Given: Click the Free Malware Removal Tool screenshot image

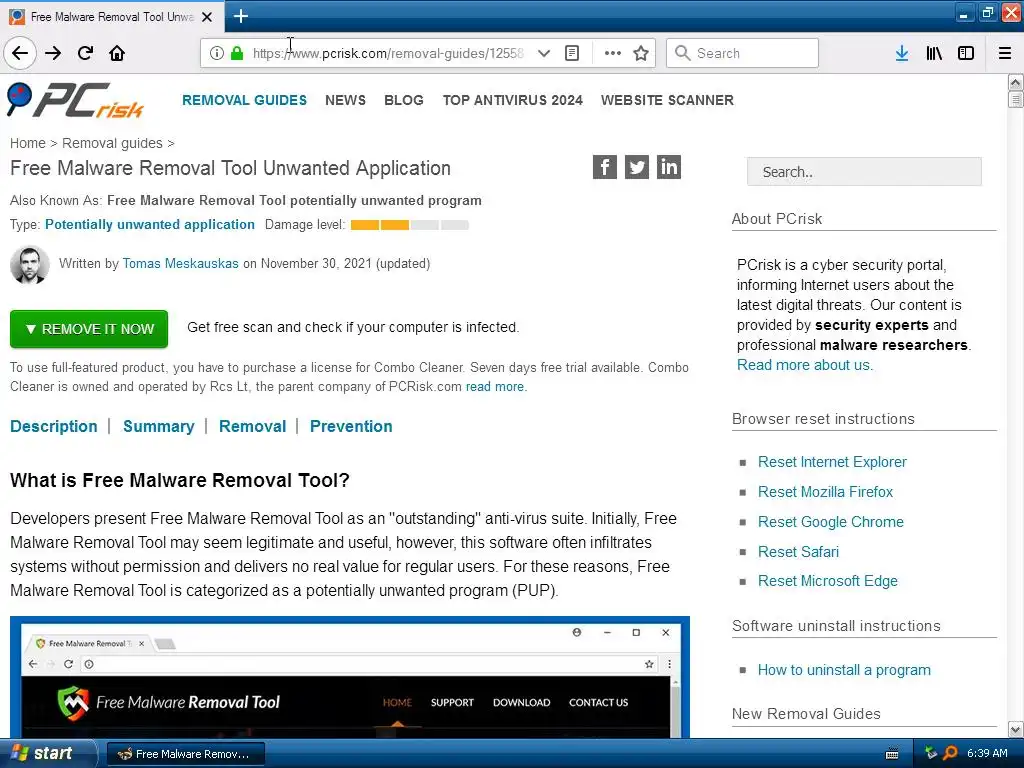Looking at the screenshot, I should coord(349,677).
